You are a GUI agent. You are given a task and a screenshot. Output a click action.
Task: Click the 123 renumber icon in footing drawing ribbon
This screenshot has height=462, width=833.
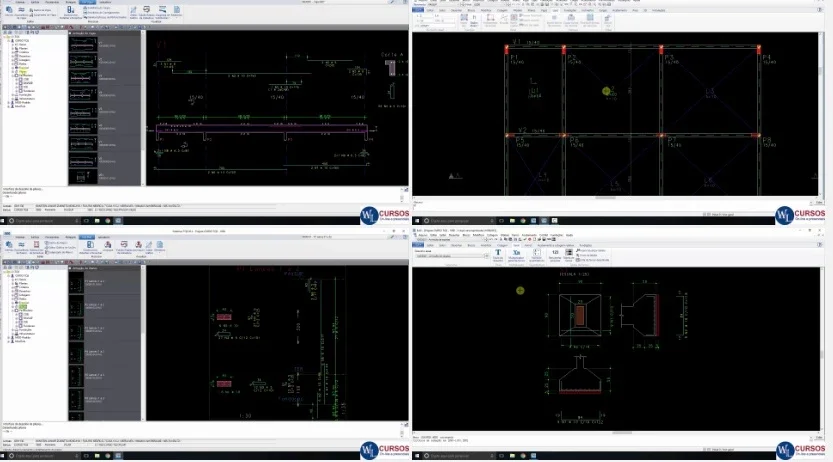(555, 252)
